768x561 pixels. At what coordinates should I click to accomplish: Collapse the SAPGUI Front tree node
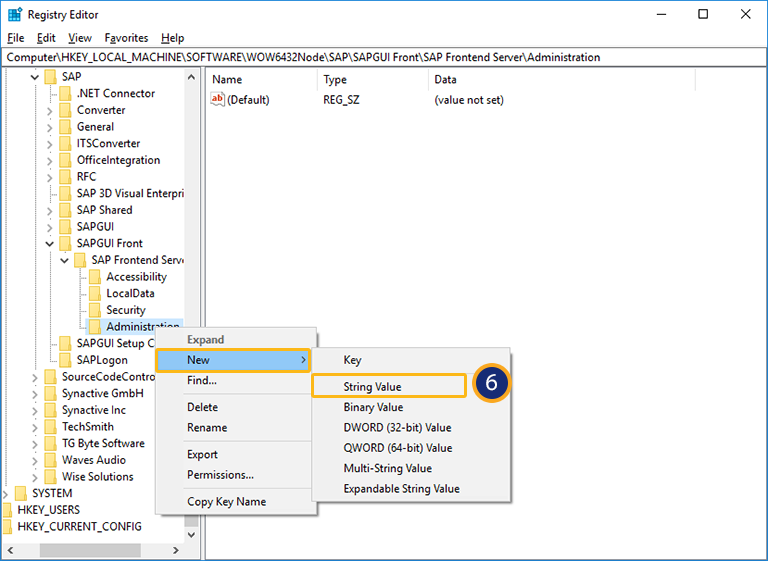tap(50, 244)
